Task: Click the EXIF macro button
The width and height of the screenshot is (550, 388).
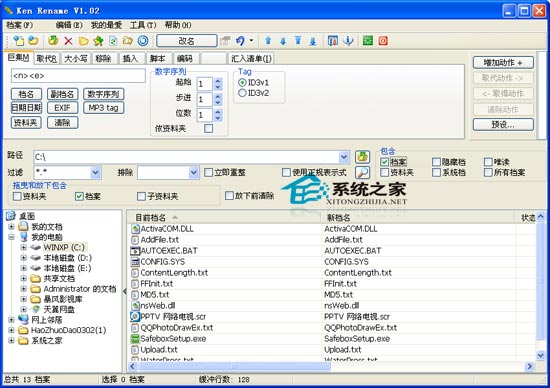Action: click(62, 108)
